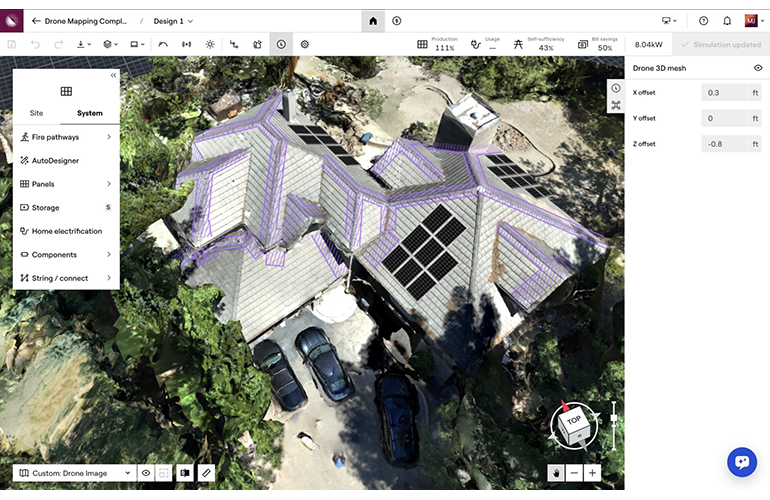Open the Custom: Drone Image map dropdown
Screen dimensions: 770x500
(x=74, y=473)
